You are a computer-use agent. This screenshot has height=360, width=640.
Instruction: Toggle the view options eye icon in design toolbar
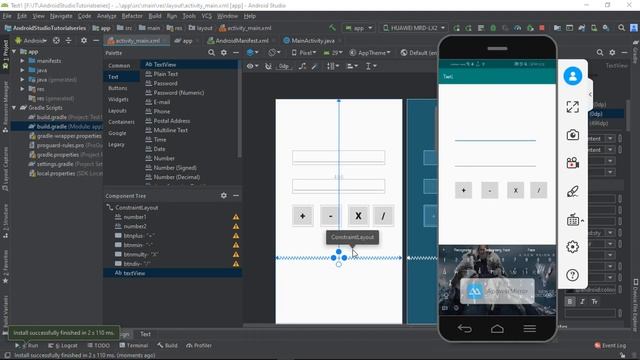pos(252,66)
